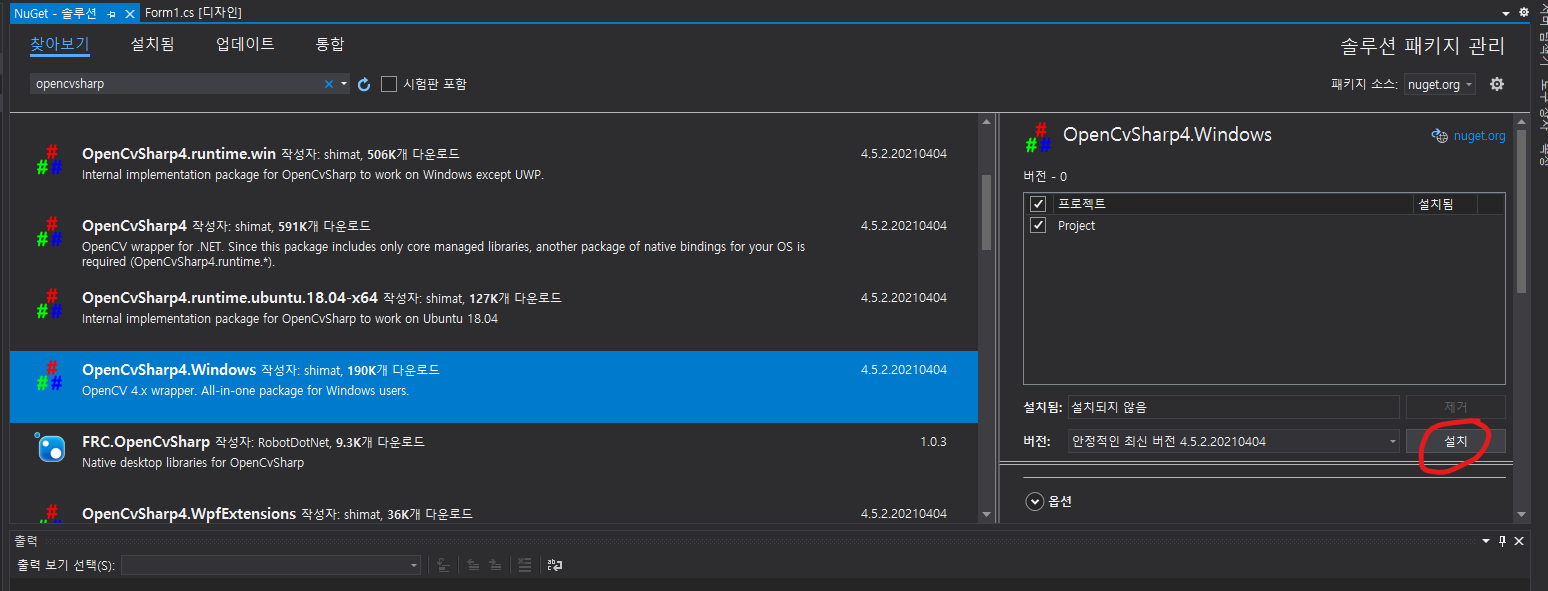
Task: Click the Project name in projects table
Action: (1077, 226)
